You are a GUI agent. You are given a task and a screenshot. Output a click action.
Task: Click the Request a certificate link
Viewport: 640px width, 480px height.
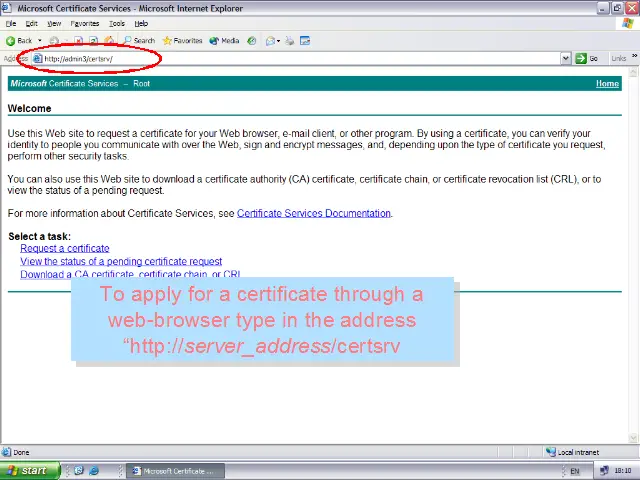click(64, 248)
